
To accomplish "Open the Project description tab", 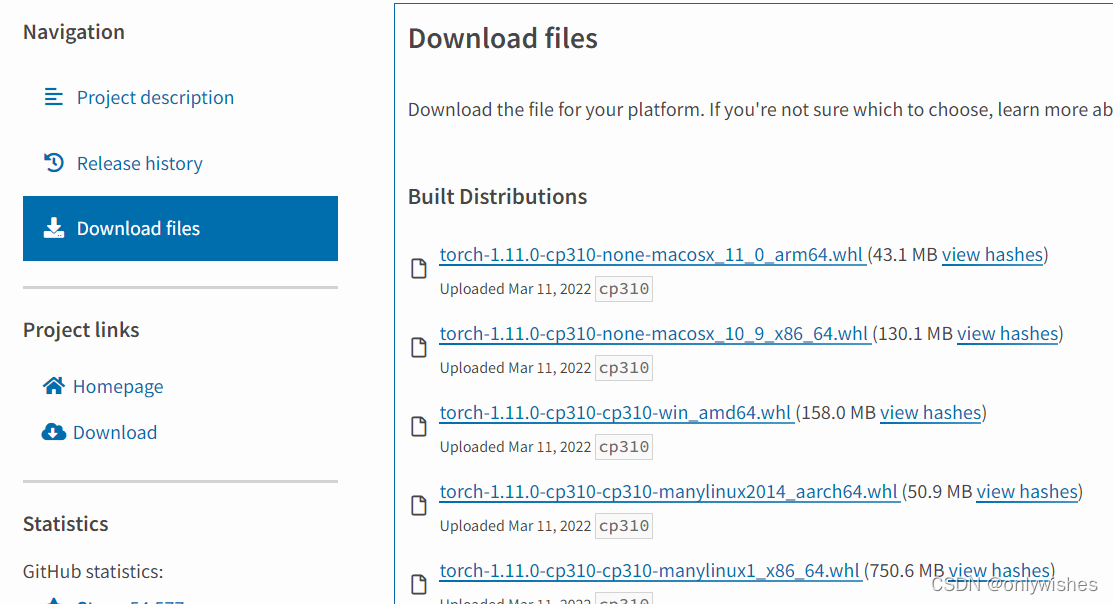I will click(x=155, y=97).
